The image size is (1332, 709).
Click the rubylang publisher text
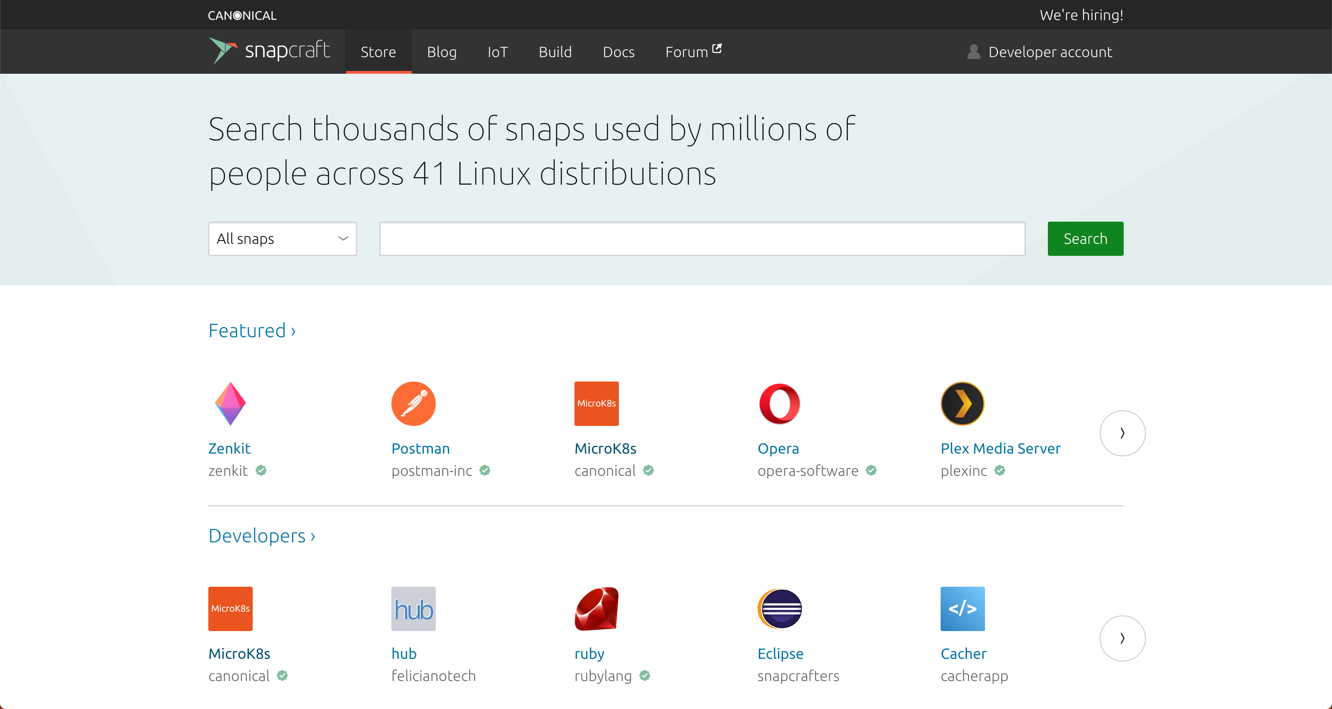point(603,676)
